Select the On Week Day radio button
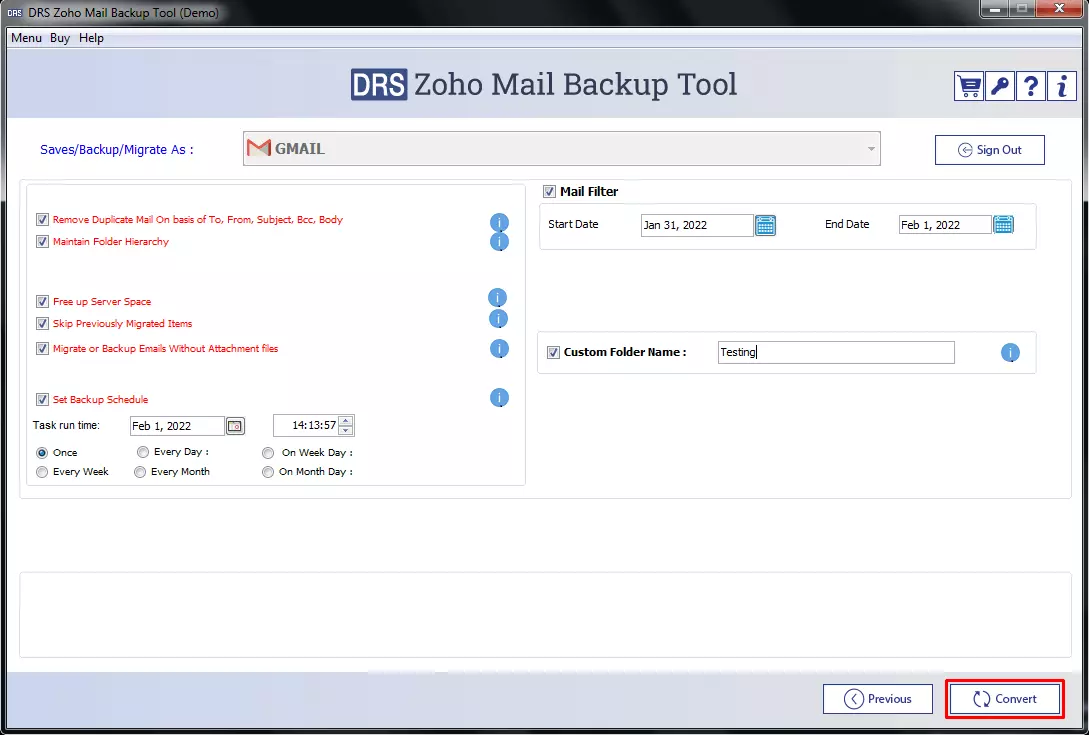1089x735 pixels. tap(268, 453)
